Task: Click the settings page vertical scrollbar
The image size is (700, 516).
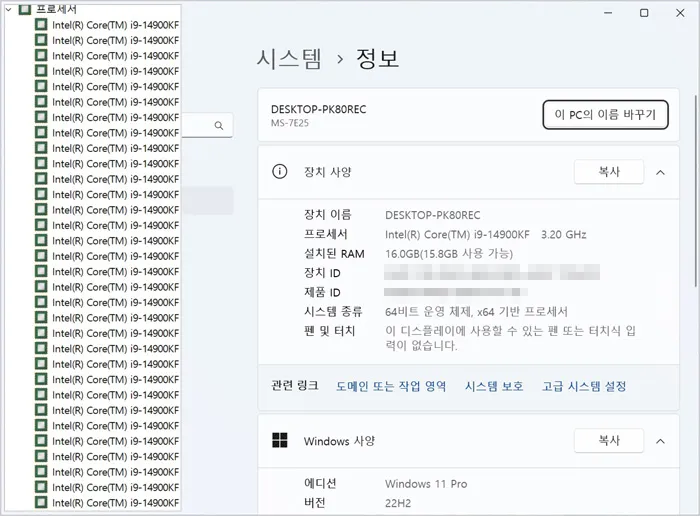Action: coord(695,191)
